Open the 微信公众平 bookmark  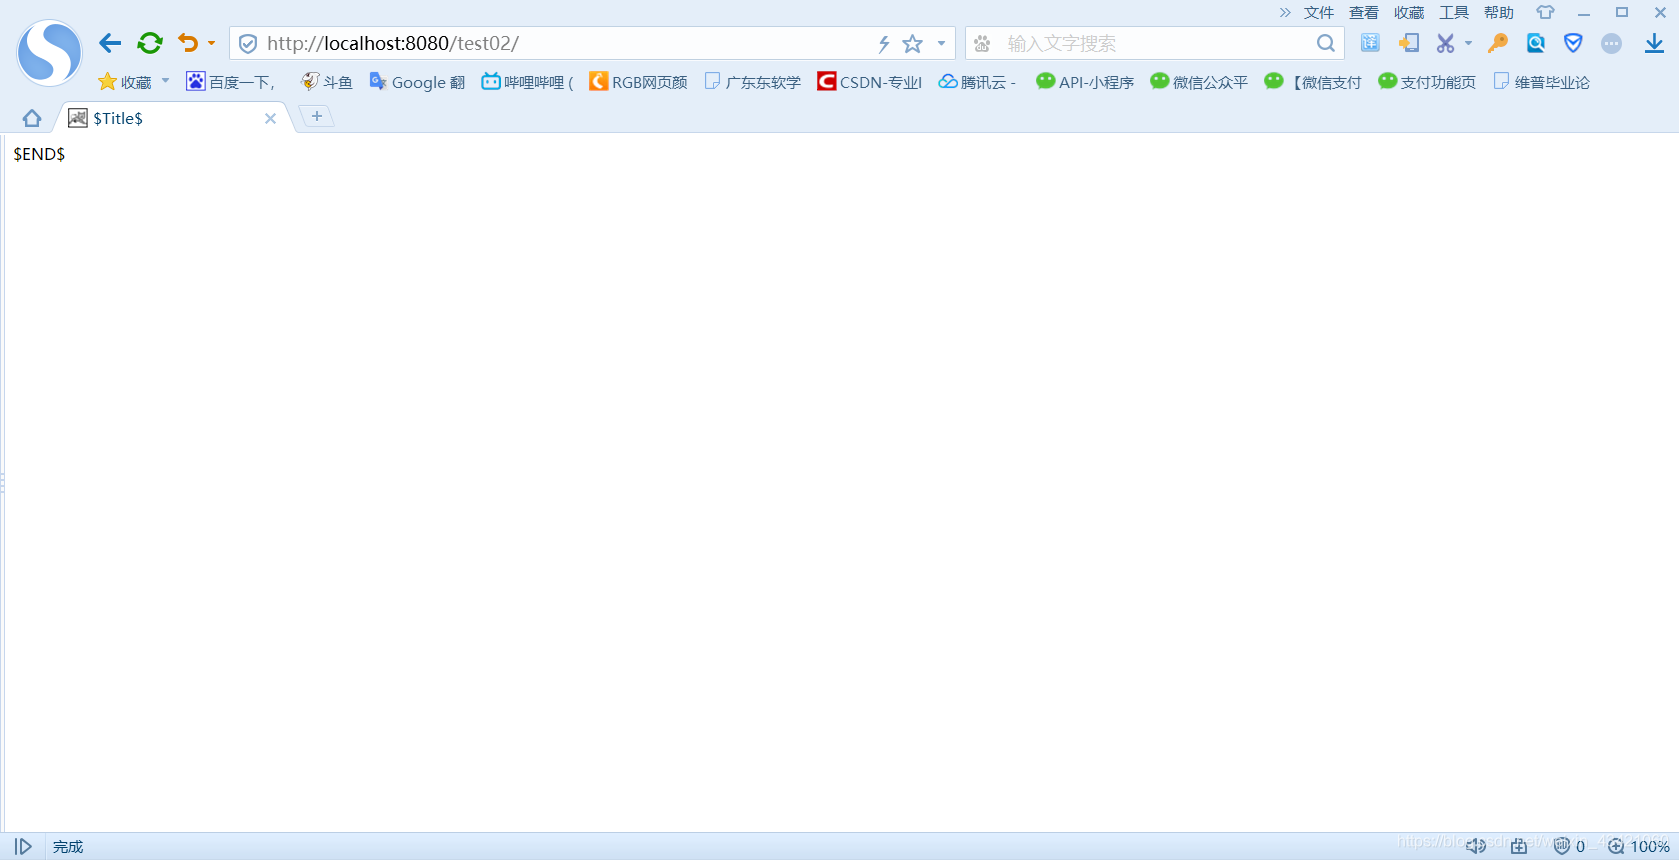coord(1199,82)
